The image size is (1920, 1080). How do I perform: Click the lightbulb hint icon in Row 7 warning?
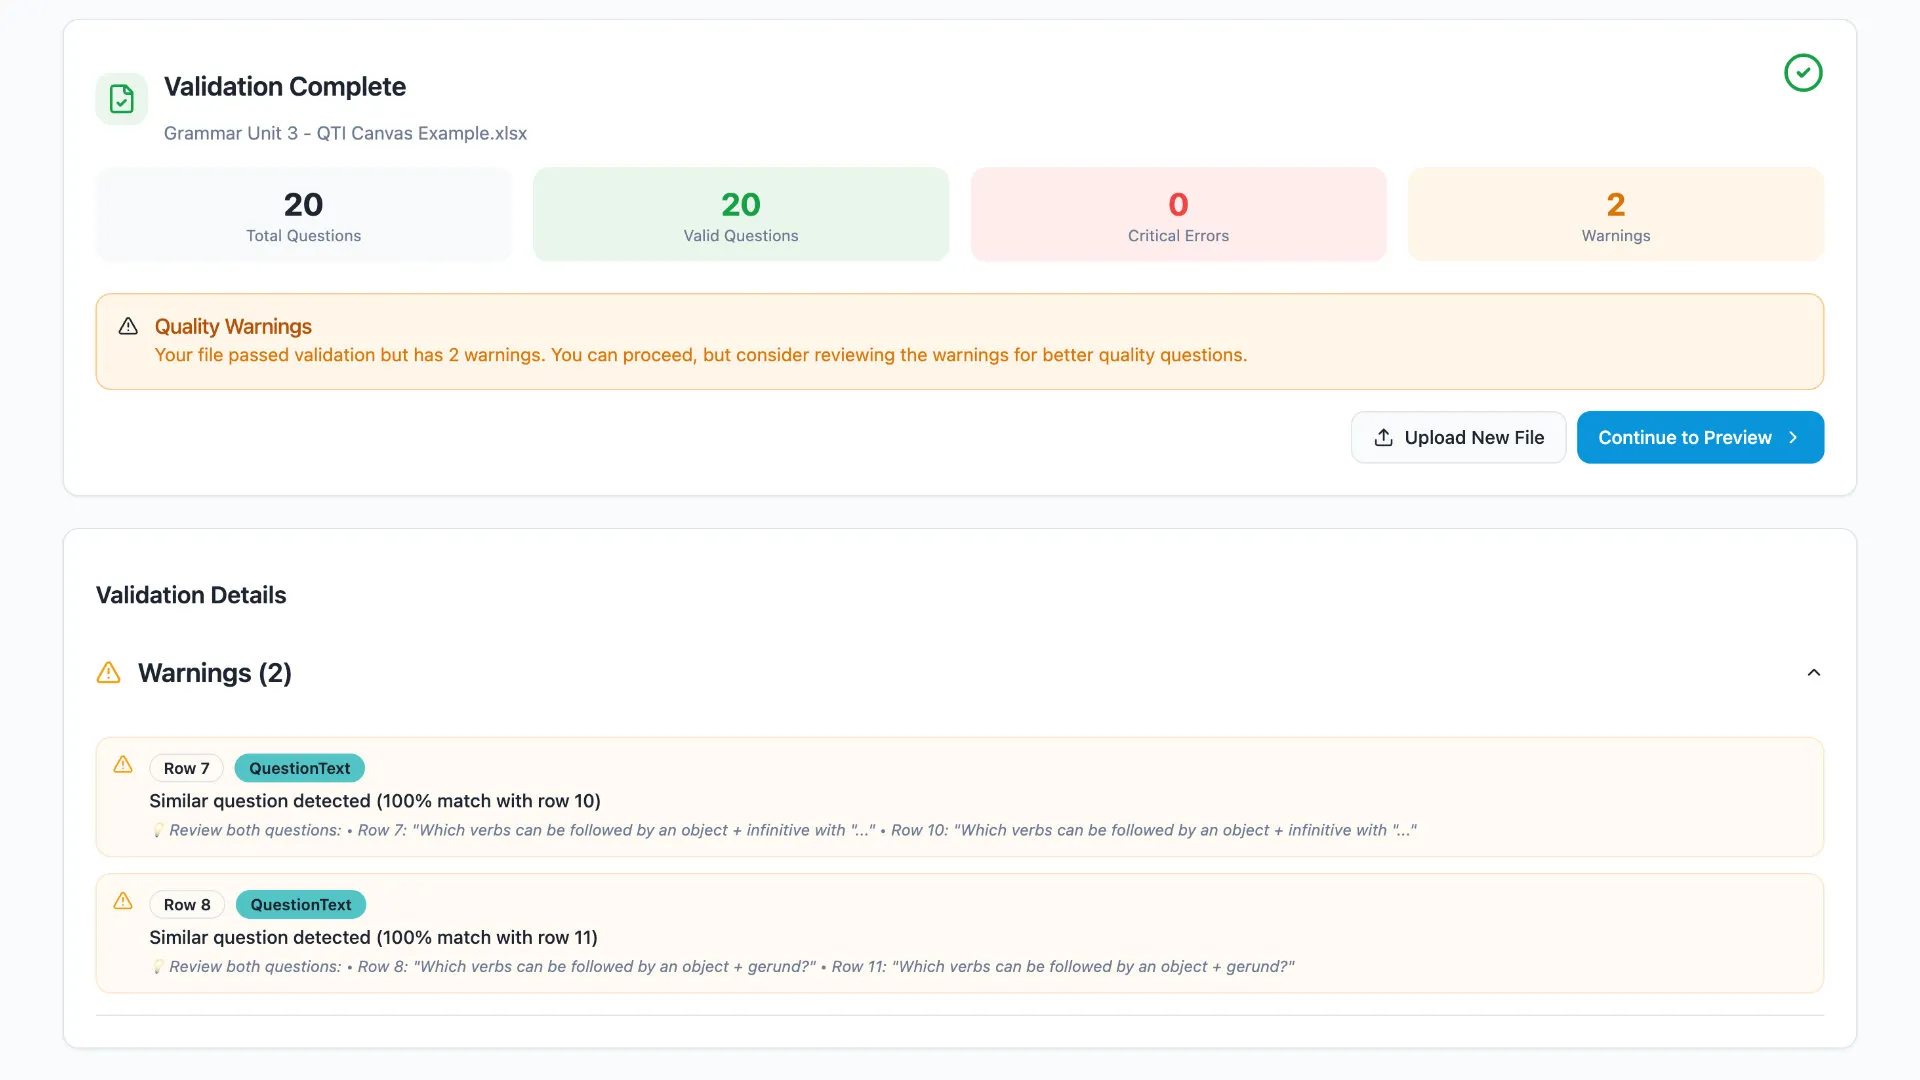158,830
